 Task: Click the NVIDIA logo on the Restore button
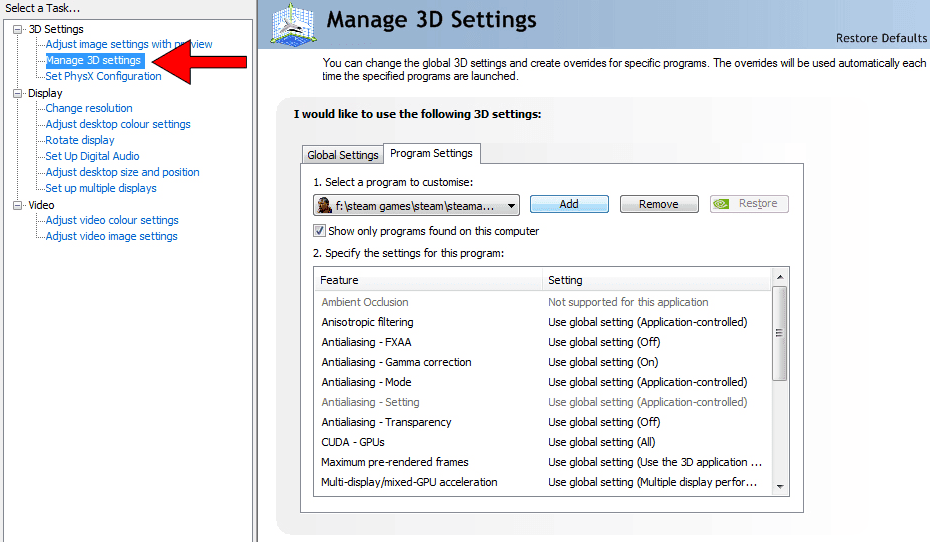[721, 204]
